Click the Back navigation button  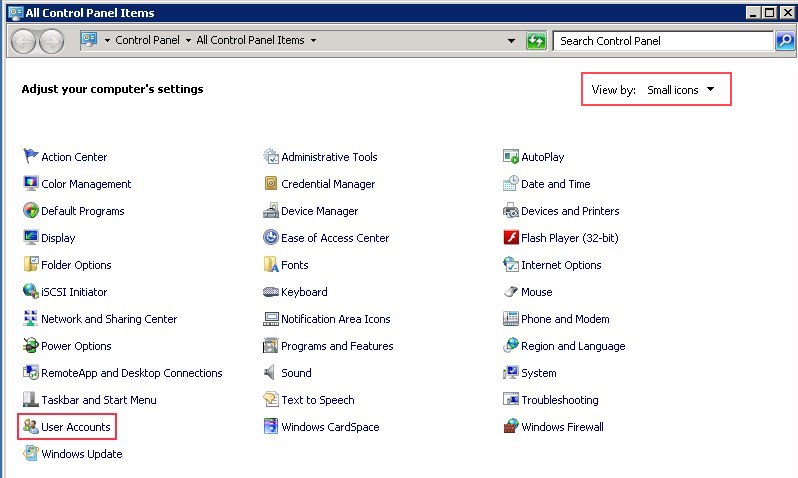(x=23, y=41)
